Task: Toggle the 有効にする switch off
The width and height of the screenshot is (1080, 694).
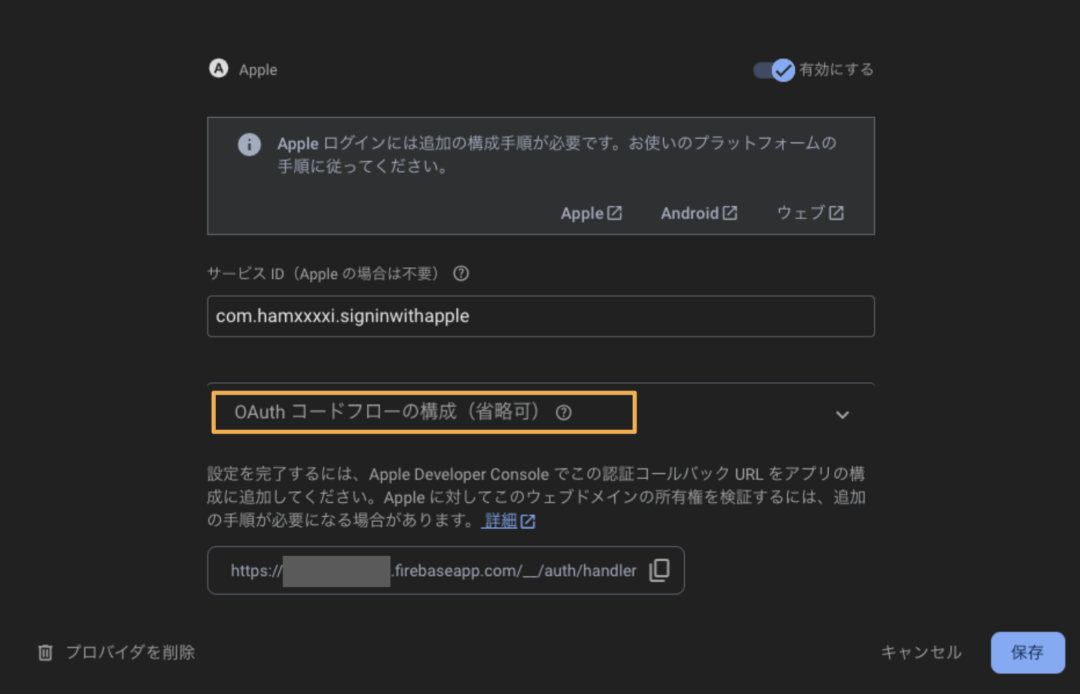Action: point(774,70)
